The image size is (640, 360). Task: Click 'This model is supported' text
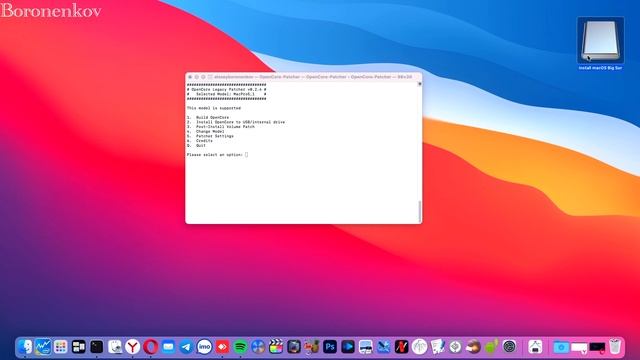click(214, 108)
